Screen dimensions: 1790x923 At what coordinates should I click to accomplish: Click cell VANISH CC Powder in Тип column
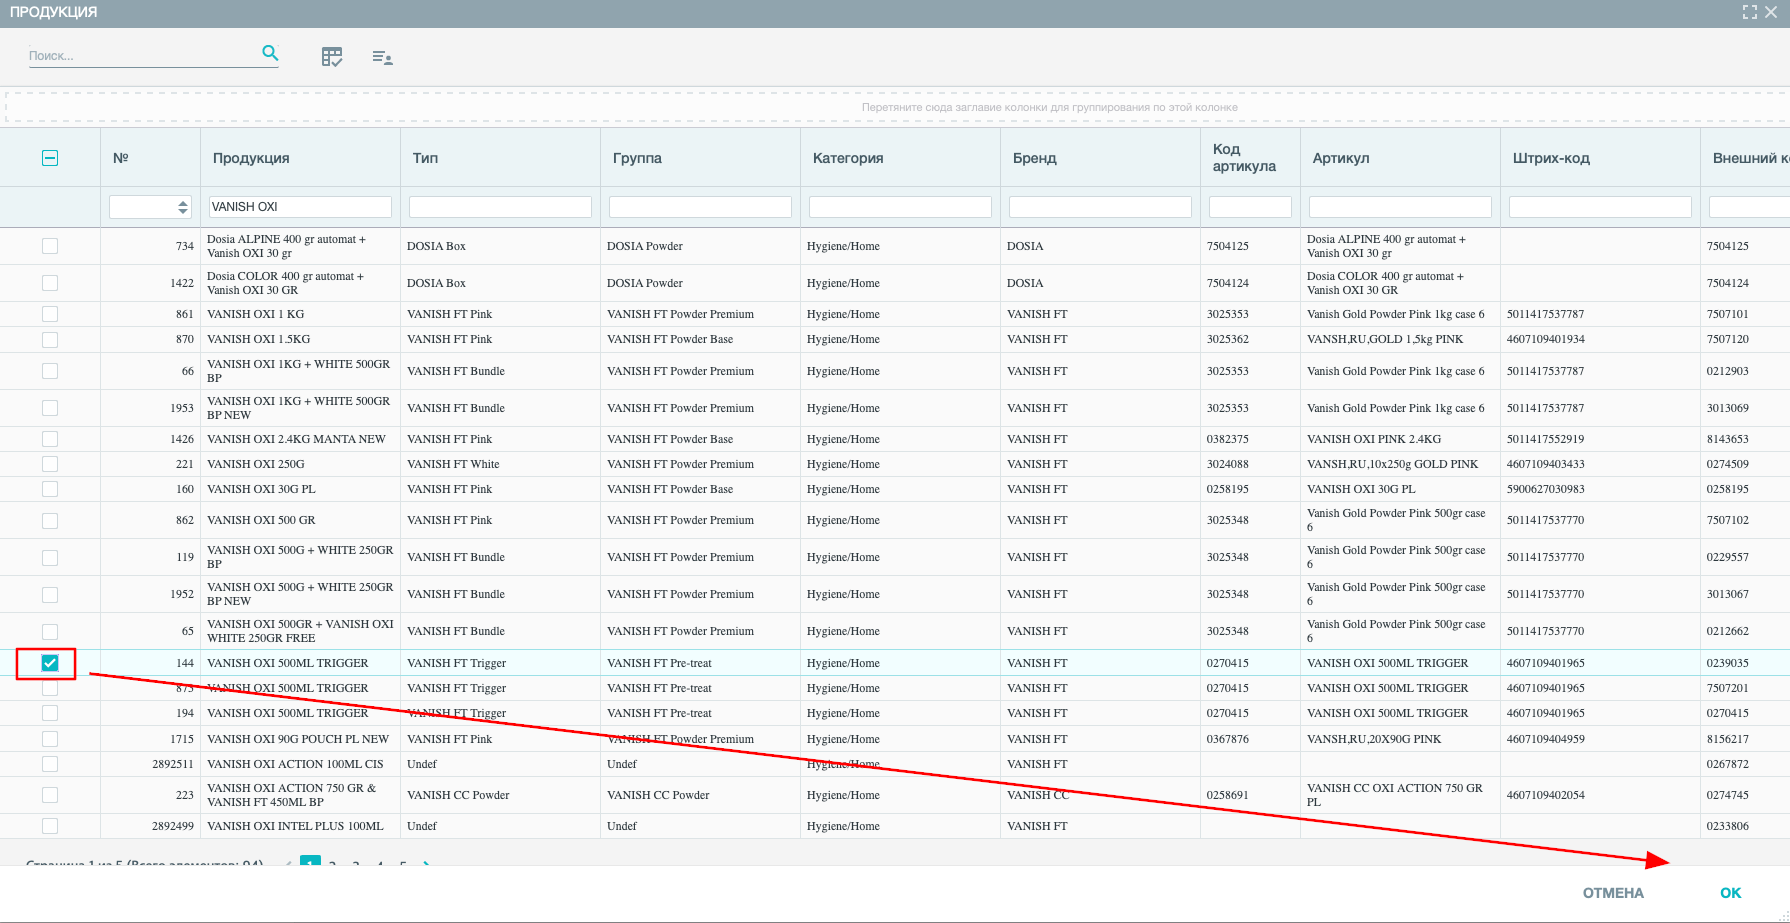coord(458,795)
